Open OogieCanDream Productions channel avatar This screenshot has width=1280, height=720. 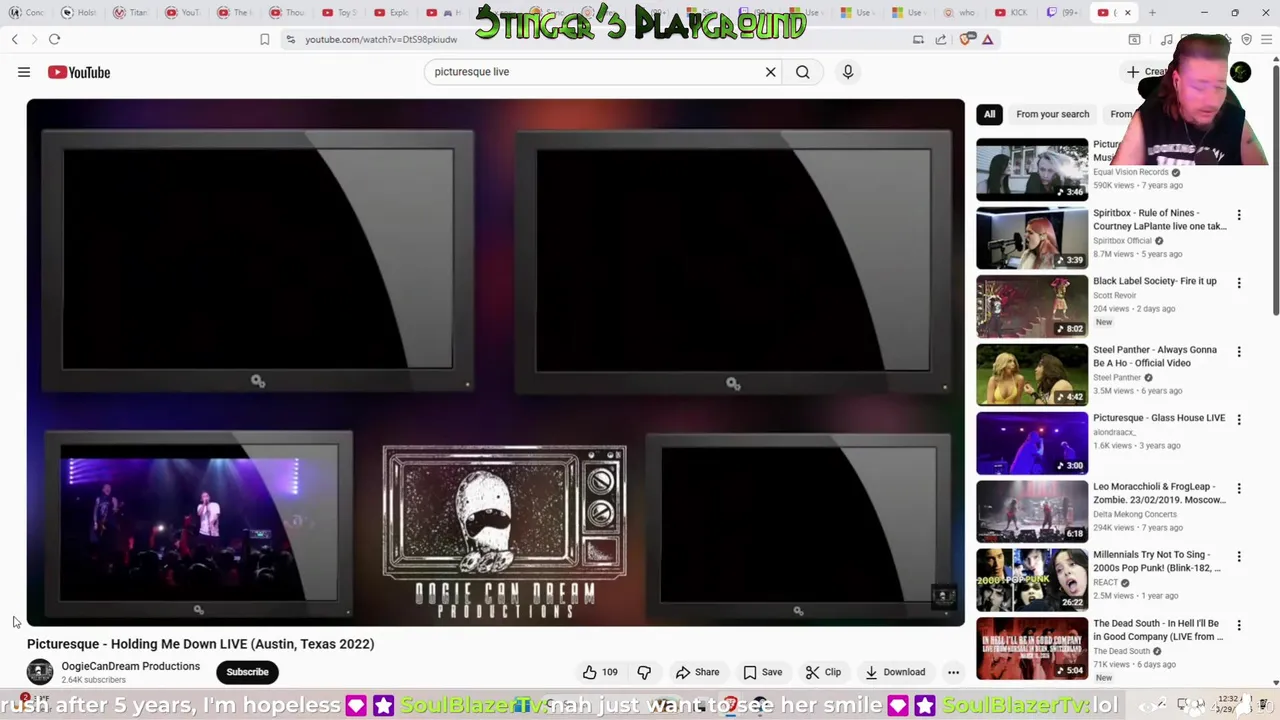click(40, 672)
